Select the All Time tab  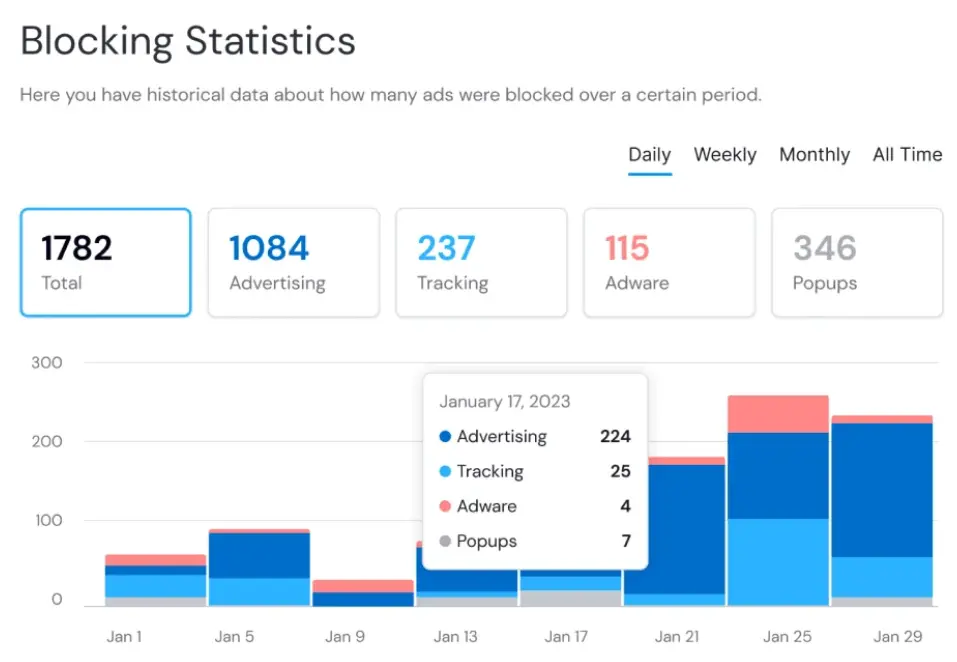(x=907, y=155)
